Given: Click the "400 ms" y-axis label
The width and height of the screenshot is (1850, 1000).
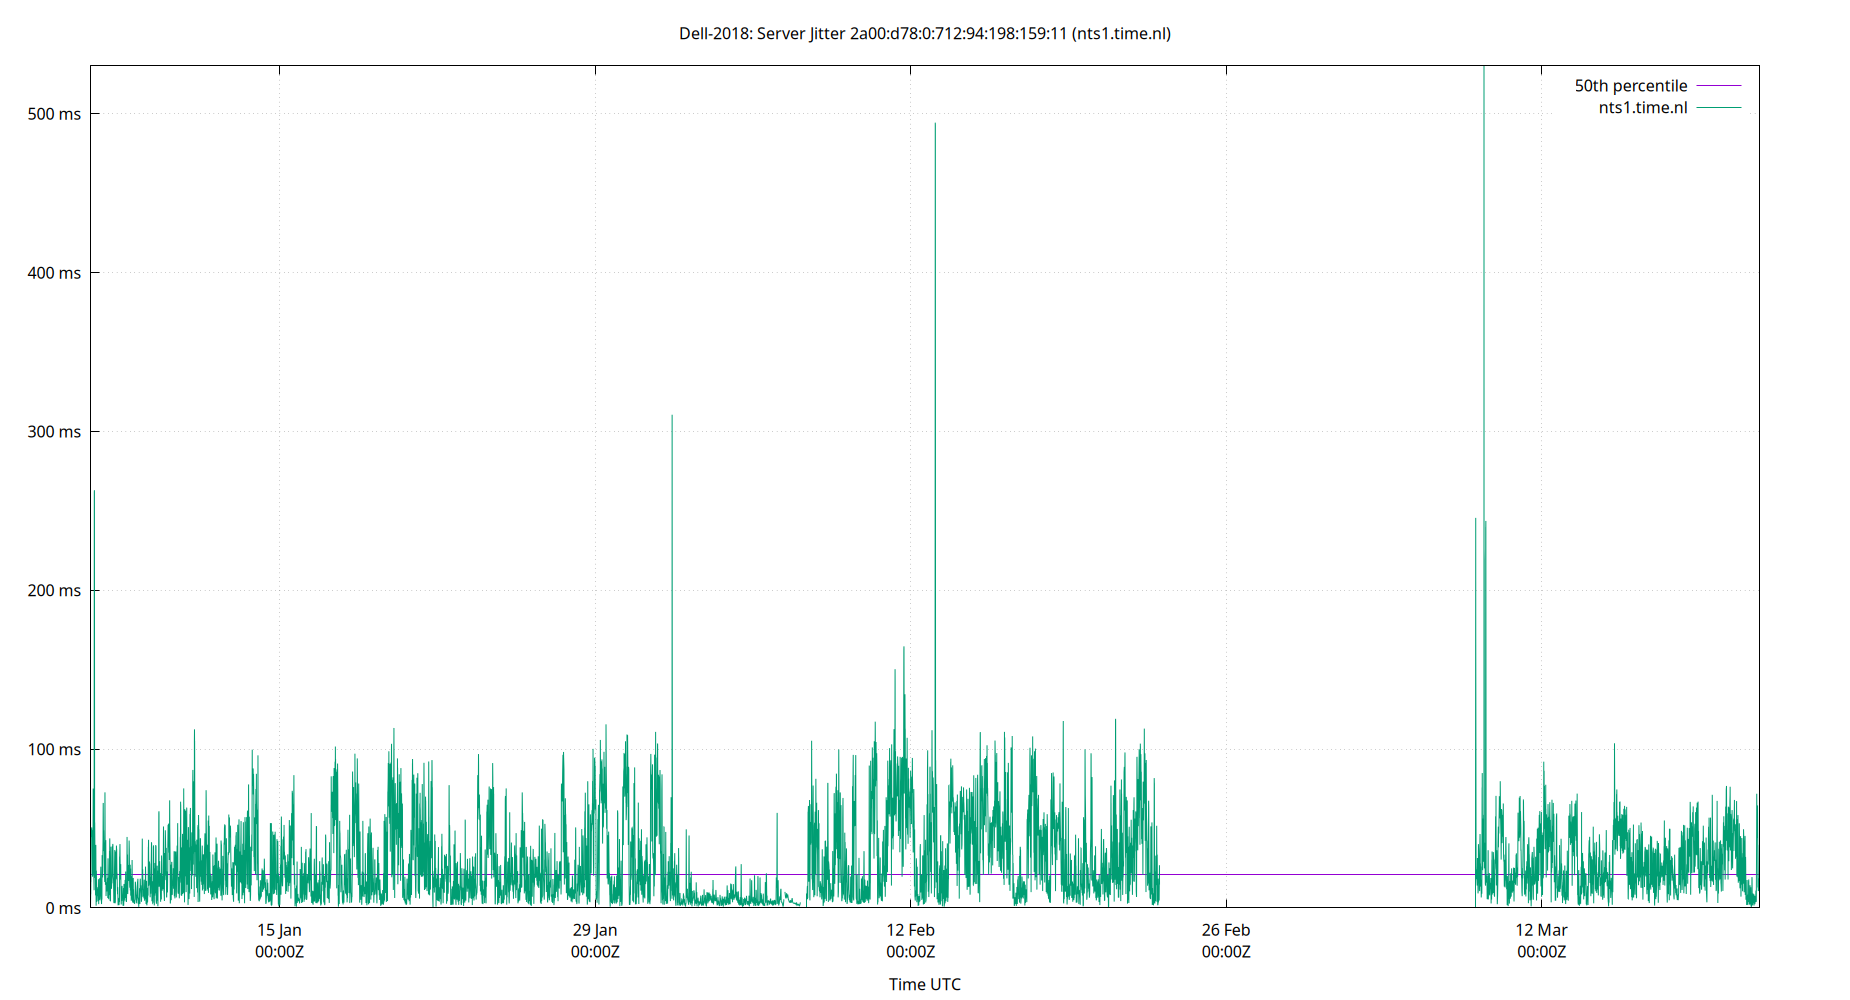Looking at the screenshot, I should pos(56,273).
